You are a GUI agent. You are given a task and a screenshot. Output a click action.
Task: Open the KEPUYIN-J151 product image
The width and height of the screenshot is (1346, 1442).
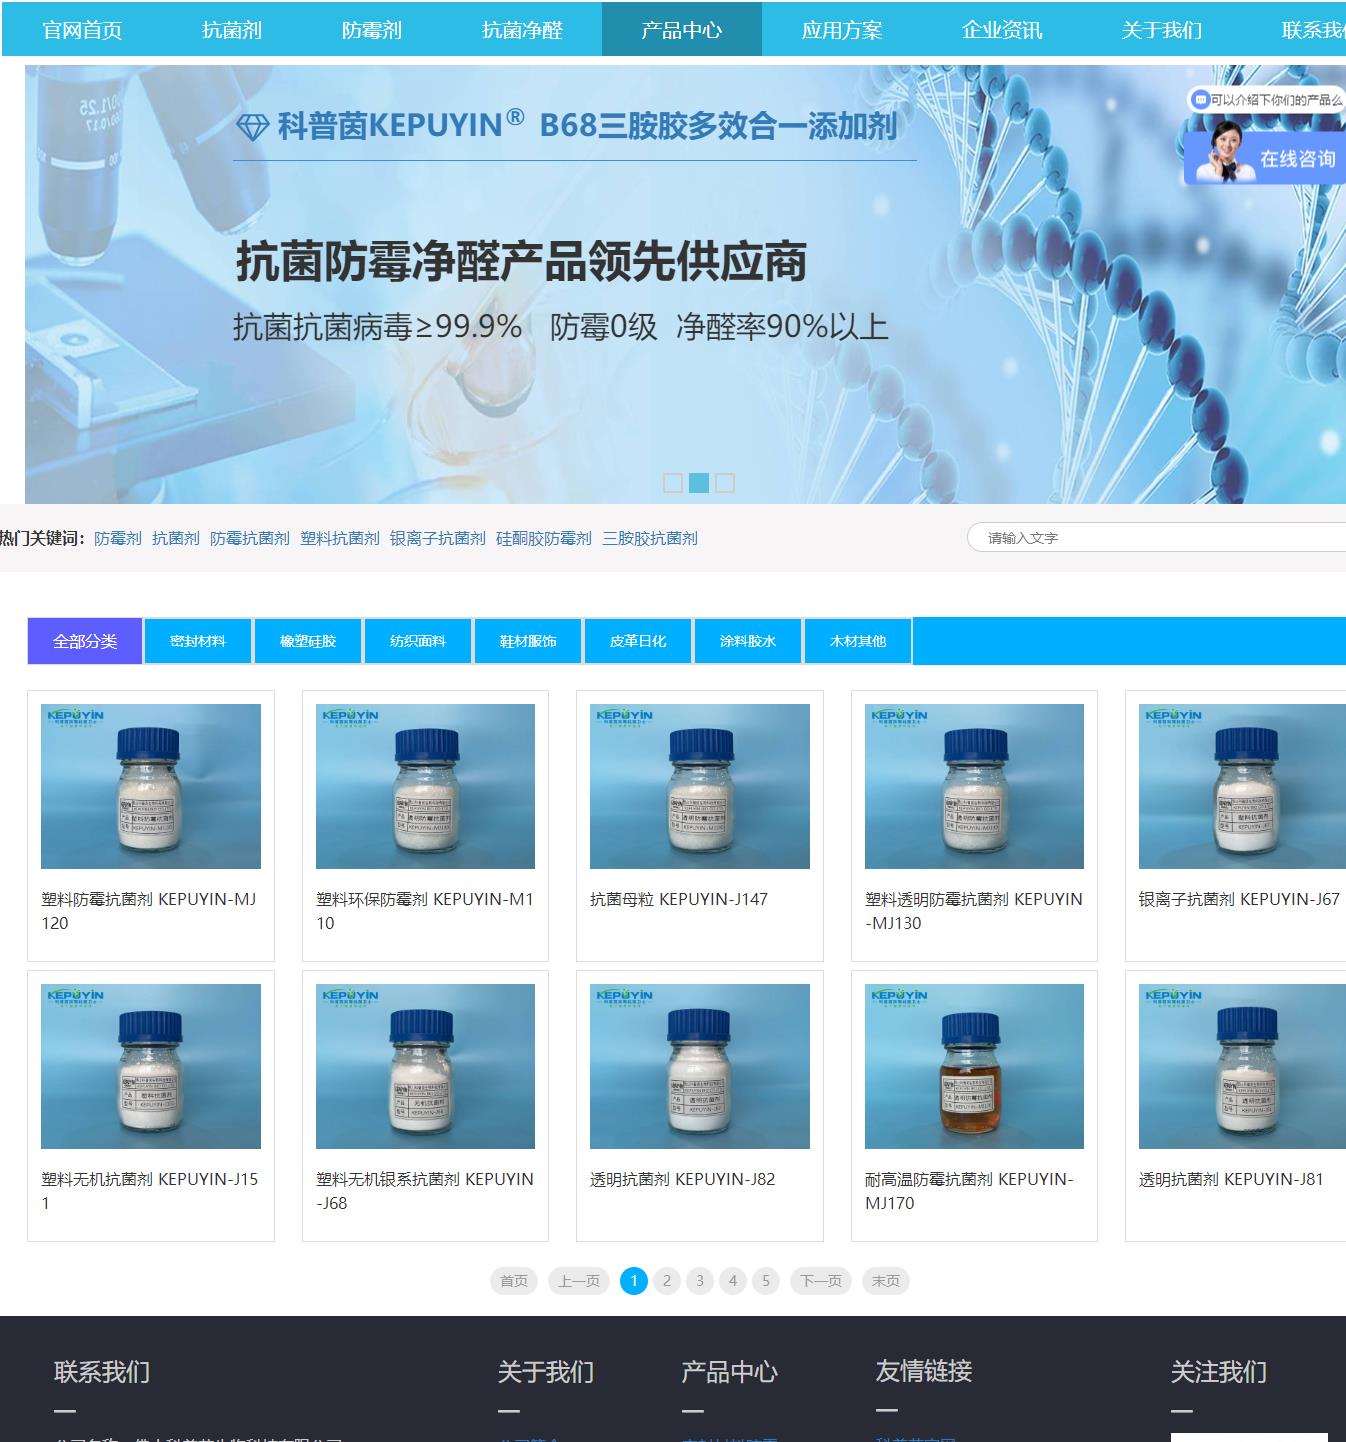coord(151,1066)
